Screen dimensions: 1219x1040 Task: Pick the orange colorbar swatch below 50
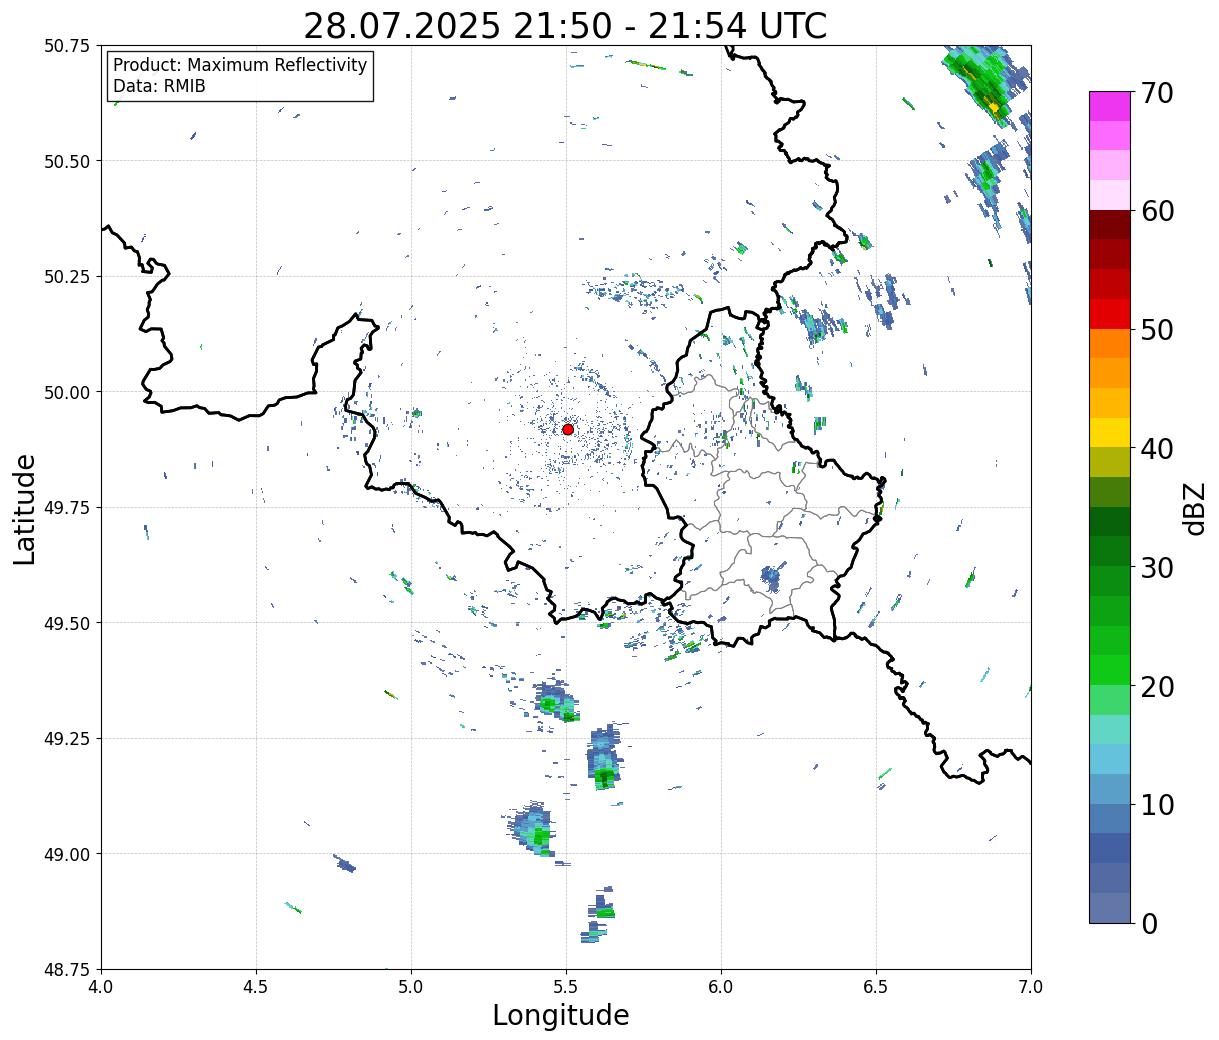pyautogui.click(x=1110, y=344)
